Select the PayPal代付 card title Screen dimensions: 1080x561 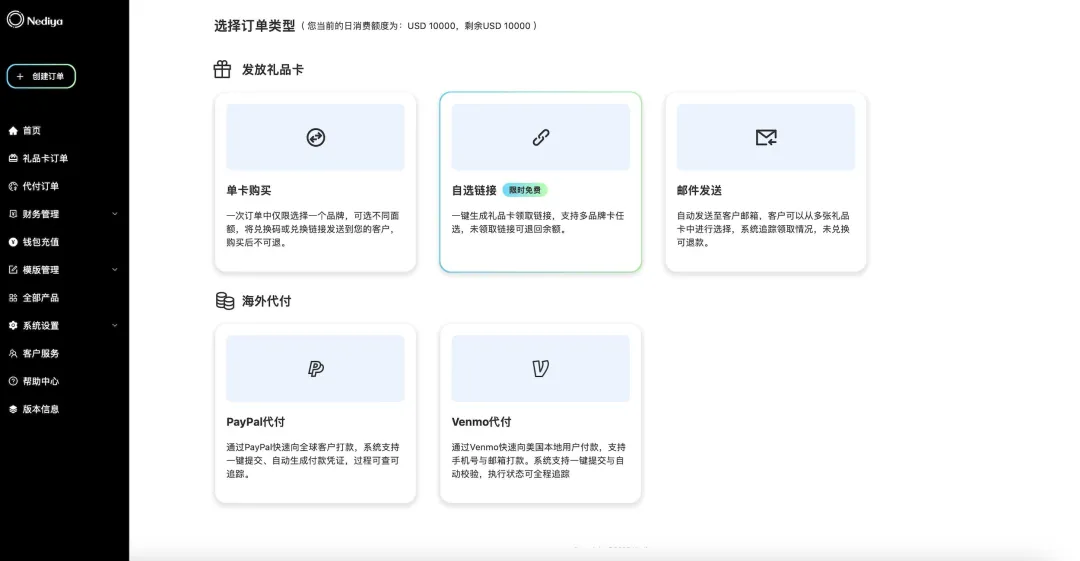coord(256,422)
